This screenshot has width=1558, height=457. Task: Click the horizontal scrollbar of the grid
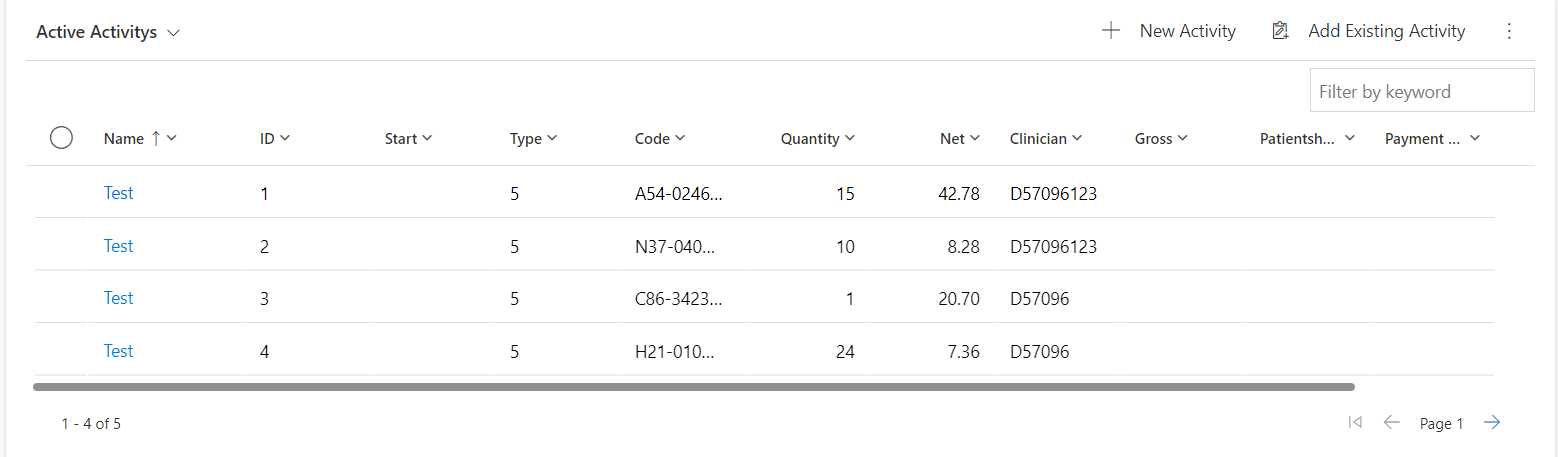694,386
